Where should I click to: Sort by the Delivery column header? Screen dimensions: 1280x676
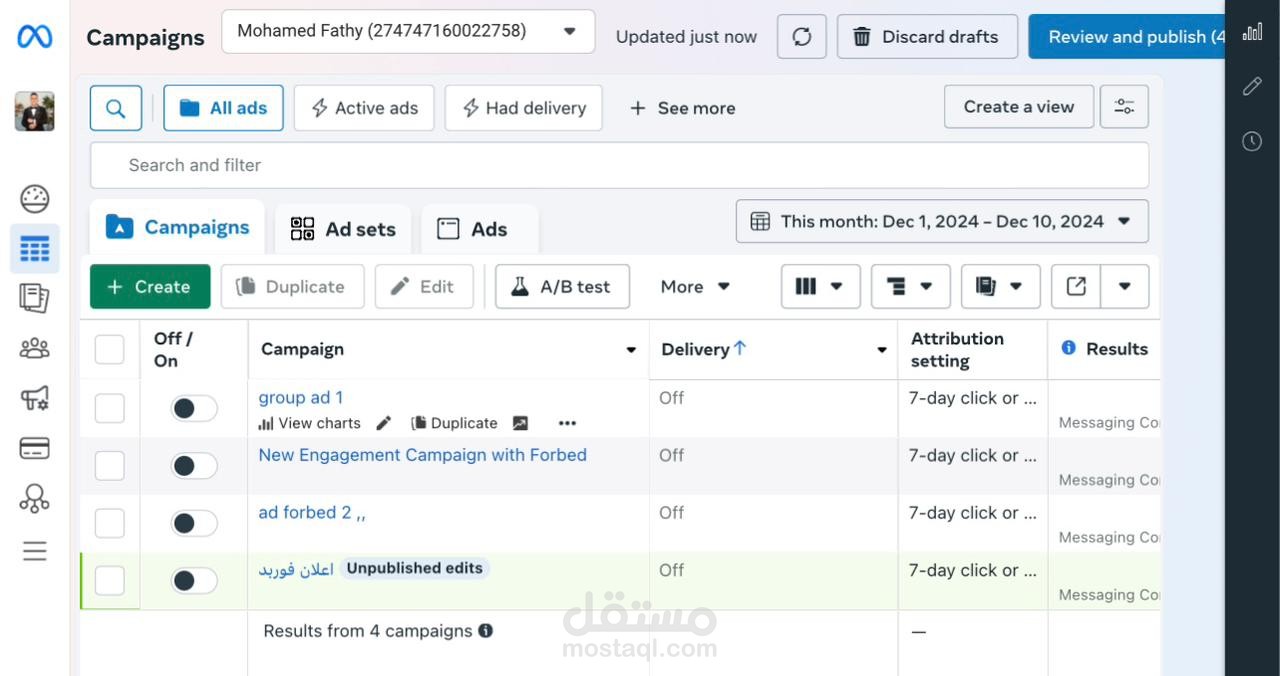click(x=704, y=349)
